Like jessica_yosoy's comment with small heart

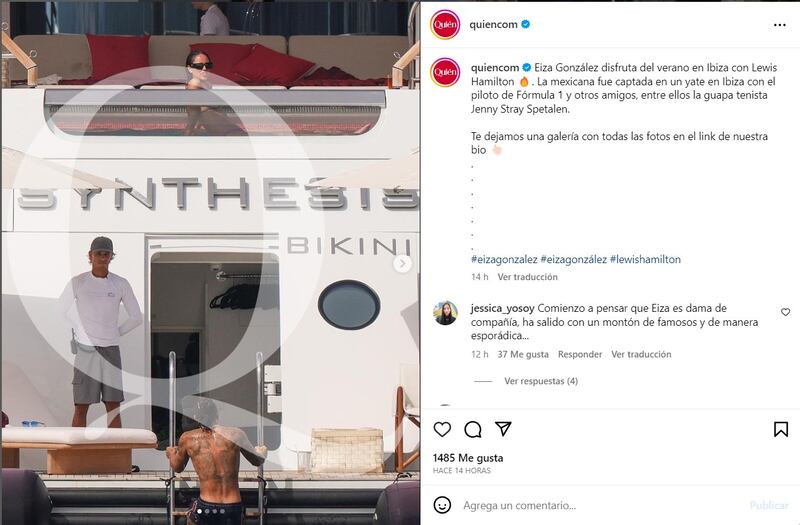[x=786, y=312]
